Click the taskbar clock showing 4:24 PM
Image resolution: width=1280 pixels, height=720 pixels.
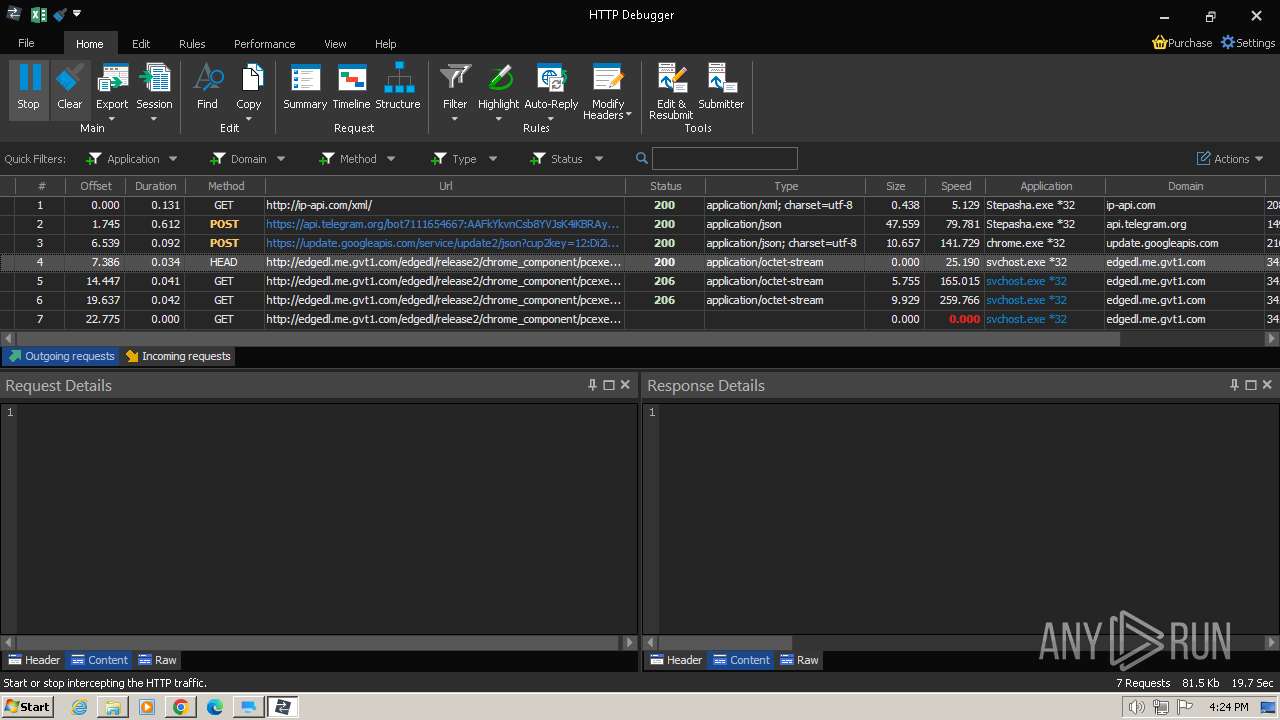[x=1228, y=707]
